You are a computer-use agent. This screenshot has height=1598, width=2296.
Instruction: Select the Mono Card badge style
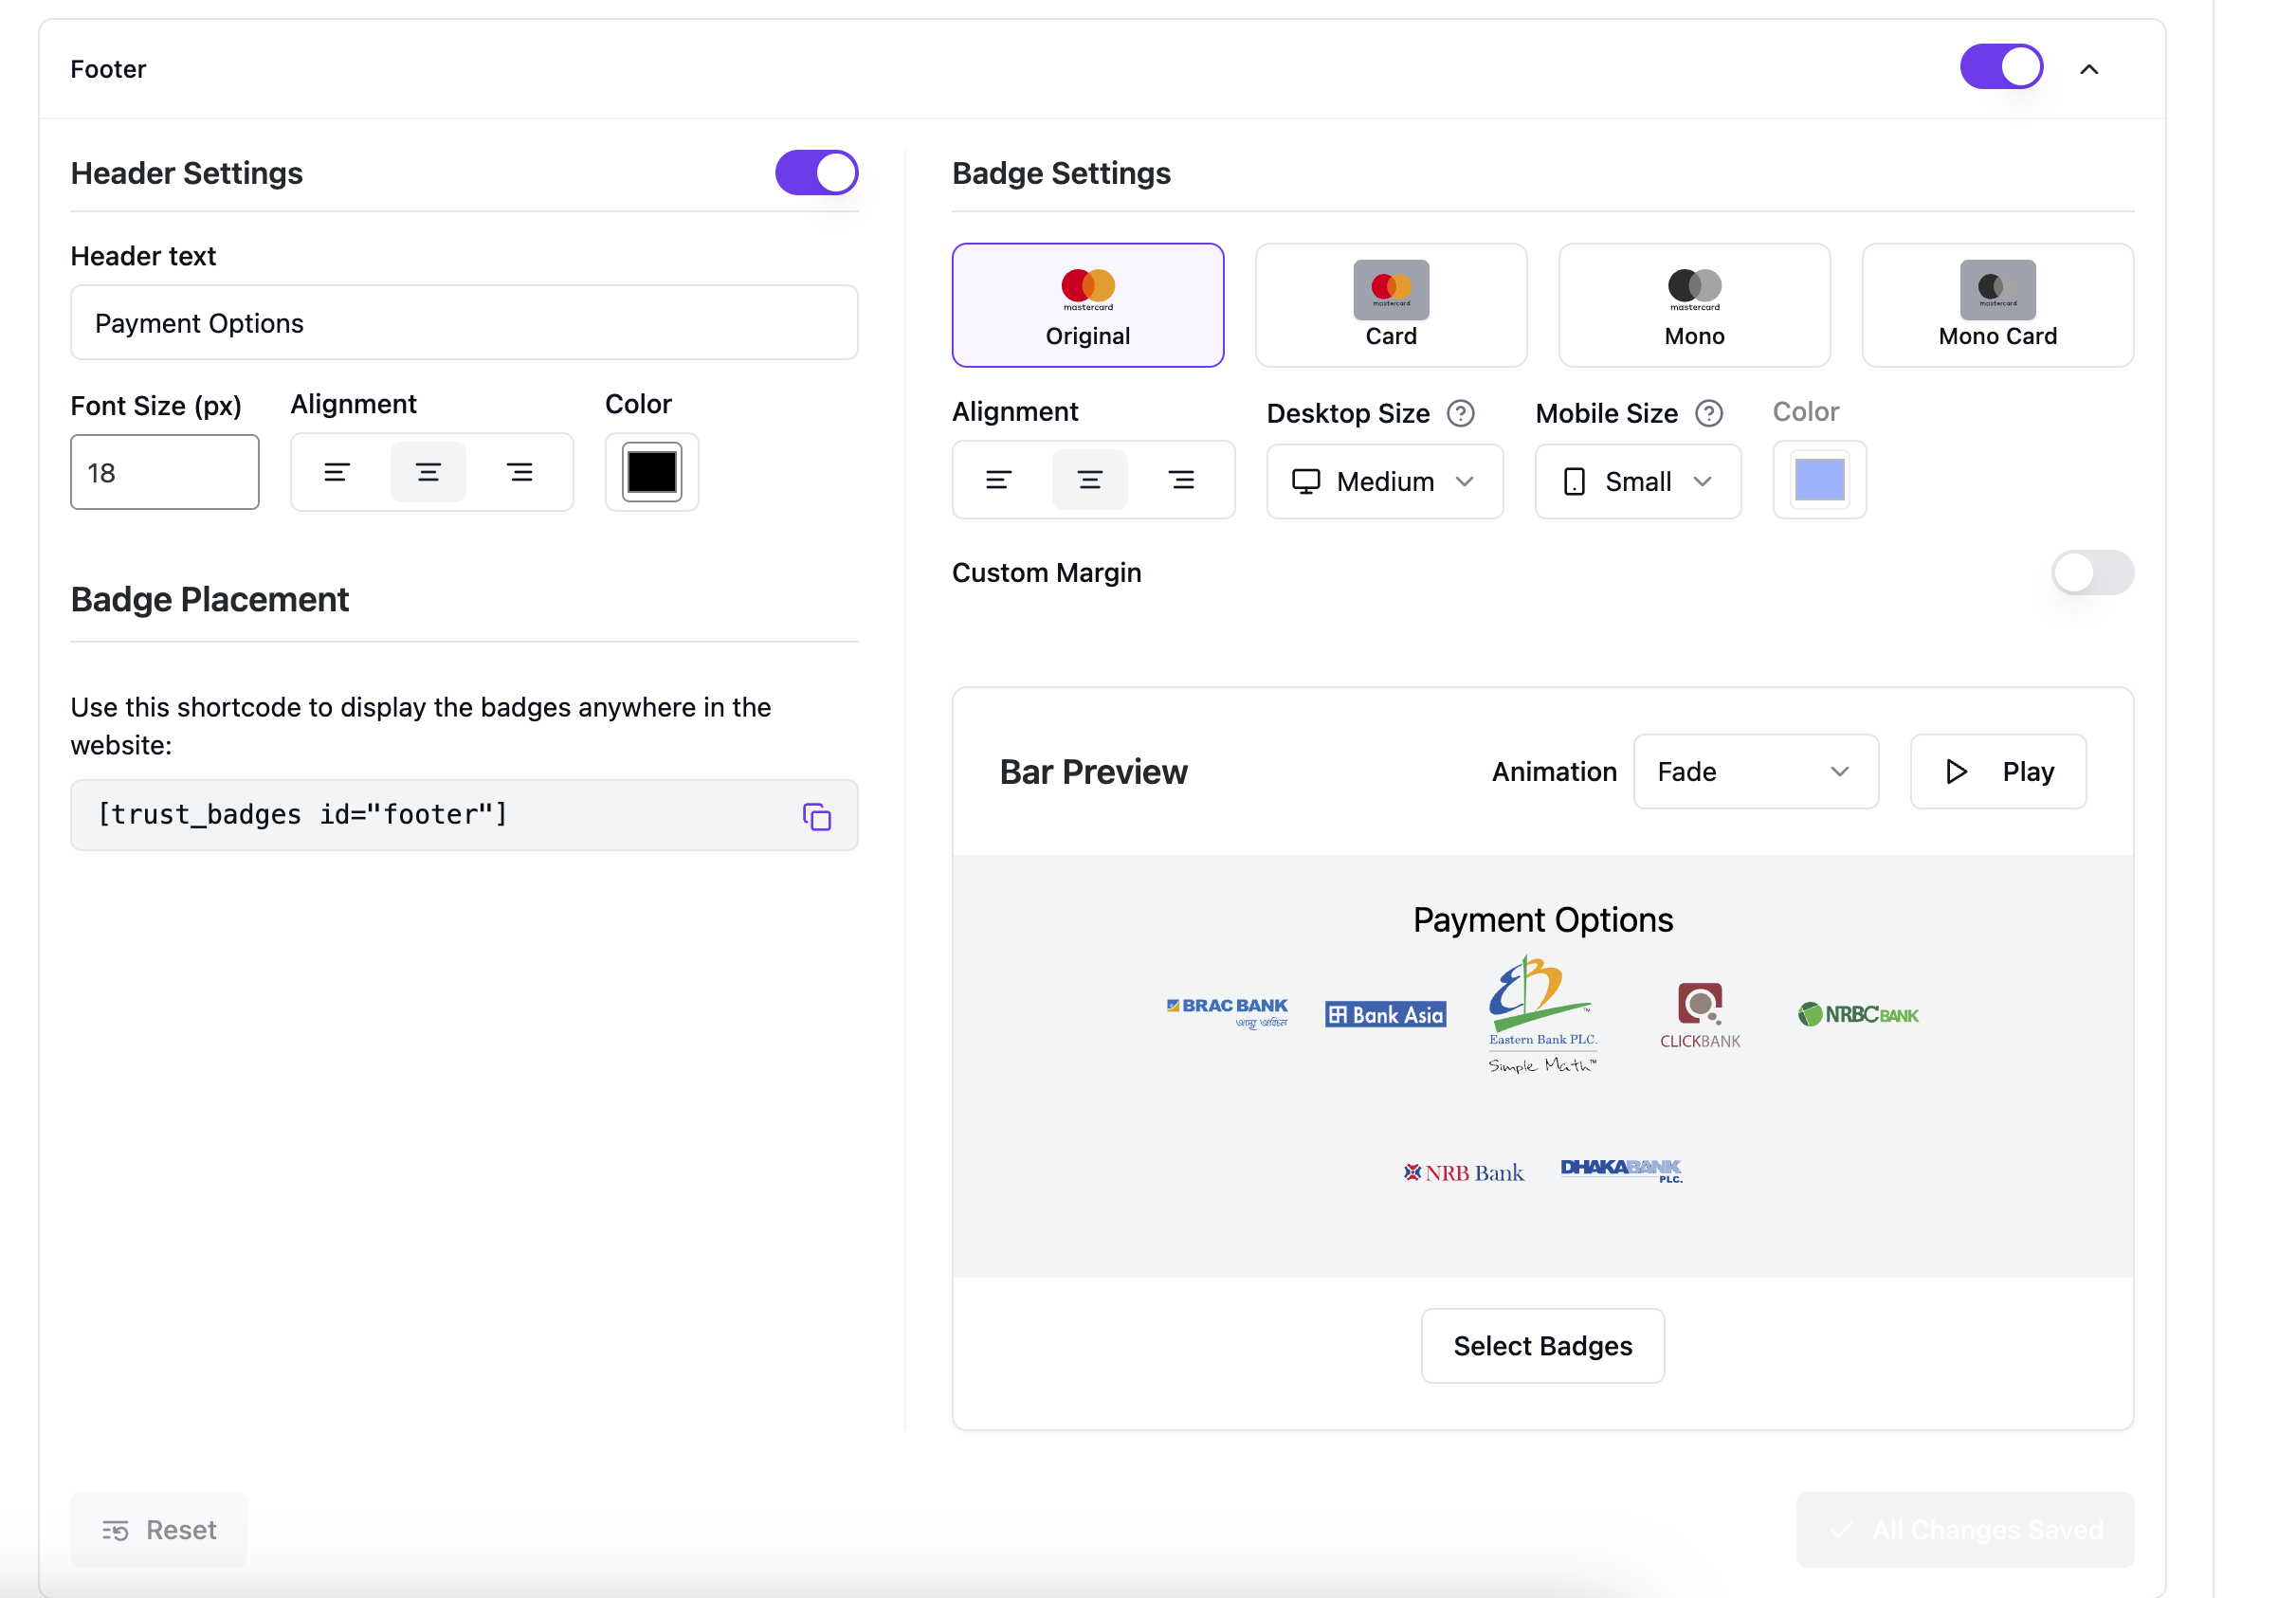(x=1997, y=305)
